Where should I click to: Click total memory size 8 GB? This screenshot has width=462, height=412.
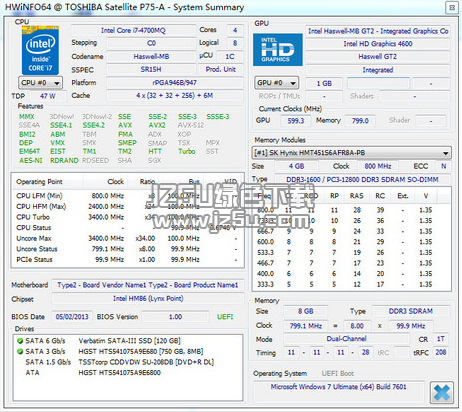click(x=306, y=311)
